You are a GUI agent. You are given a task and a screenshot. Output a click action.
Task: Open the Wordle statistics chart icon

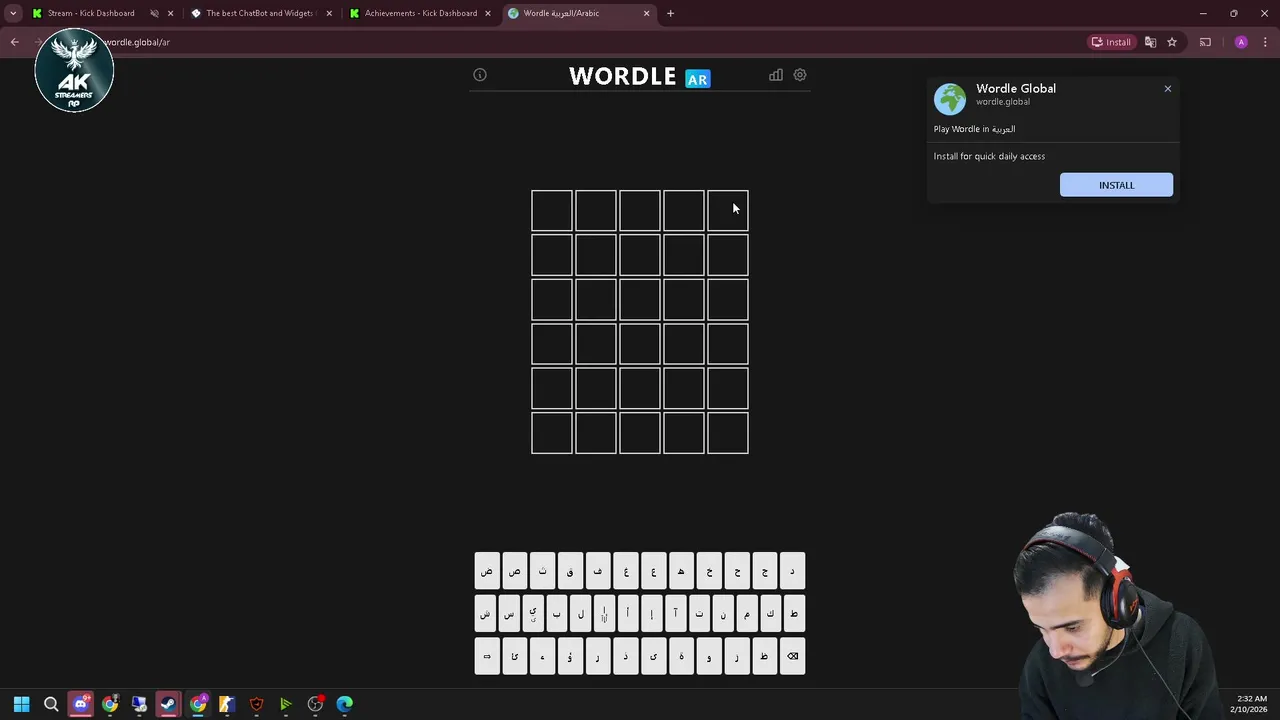tap(776, 75)
